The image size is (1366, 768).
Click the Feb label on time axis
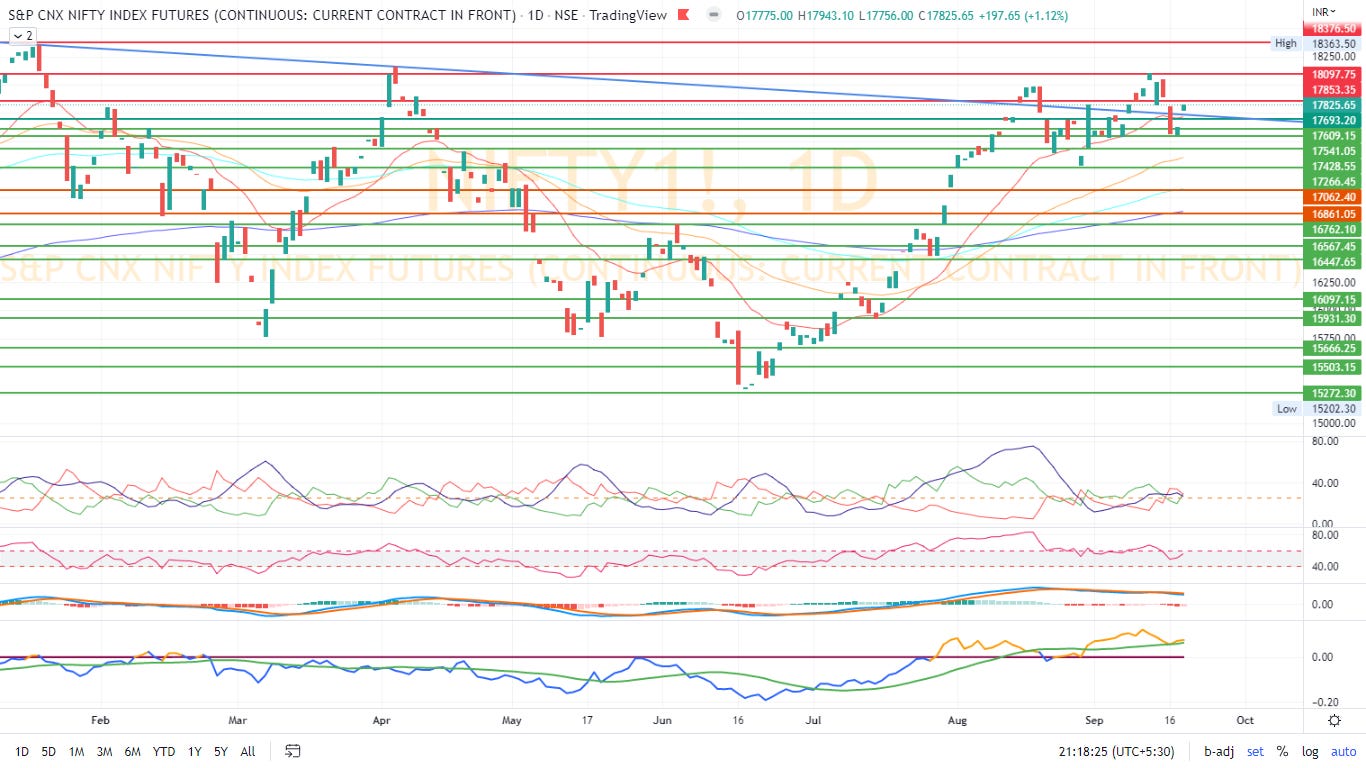(x=99, y=719)
